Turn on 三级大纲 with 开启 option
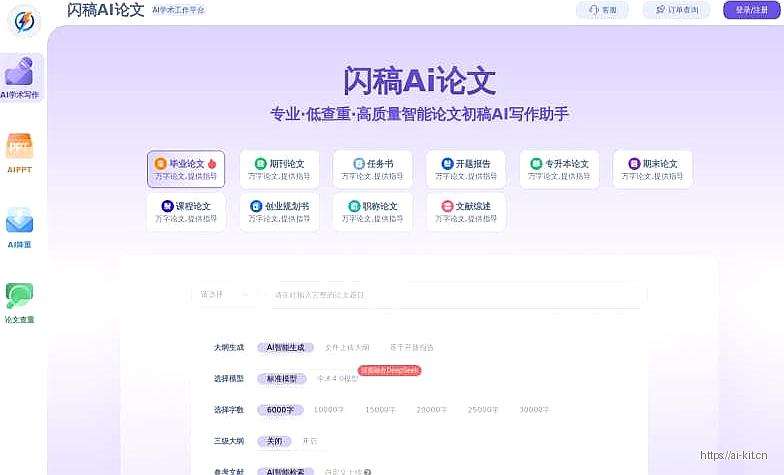Screen dimensions: 784x475 (310, 441)
